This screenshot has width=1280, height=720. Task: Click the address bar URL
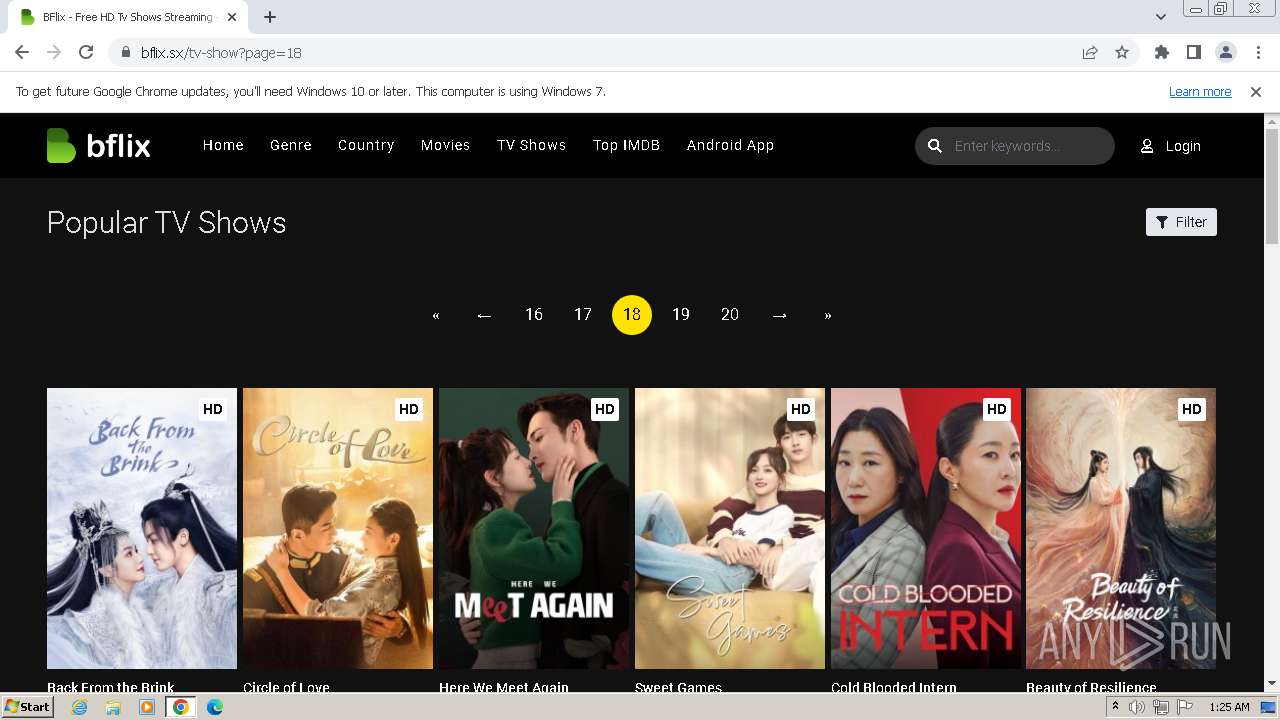221,52
